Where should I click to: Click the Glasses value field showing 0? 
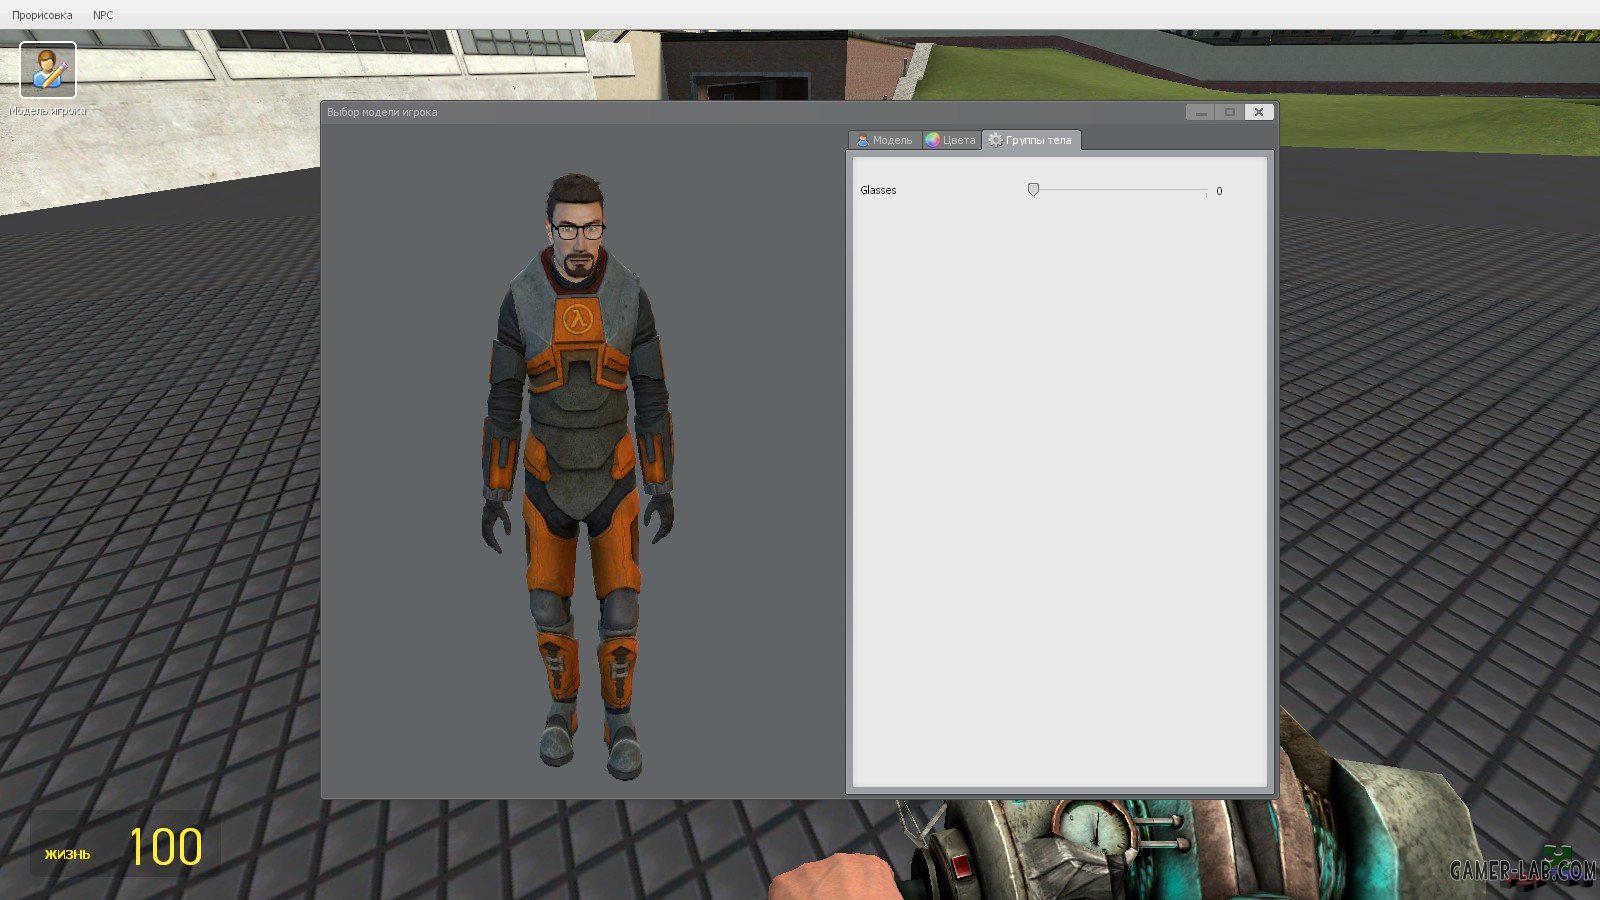1219,191
